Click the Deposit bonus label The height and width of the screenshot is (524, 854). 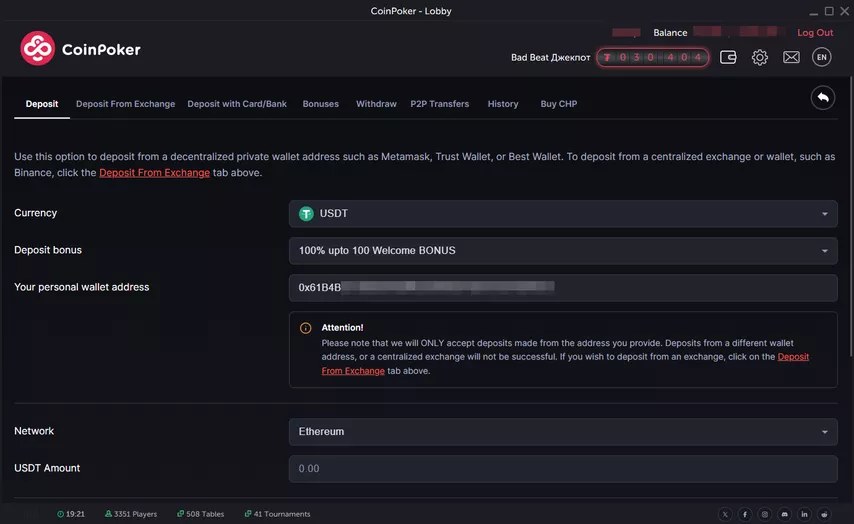48,250
